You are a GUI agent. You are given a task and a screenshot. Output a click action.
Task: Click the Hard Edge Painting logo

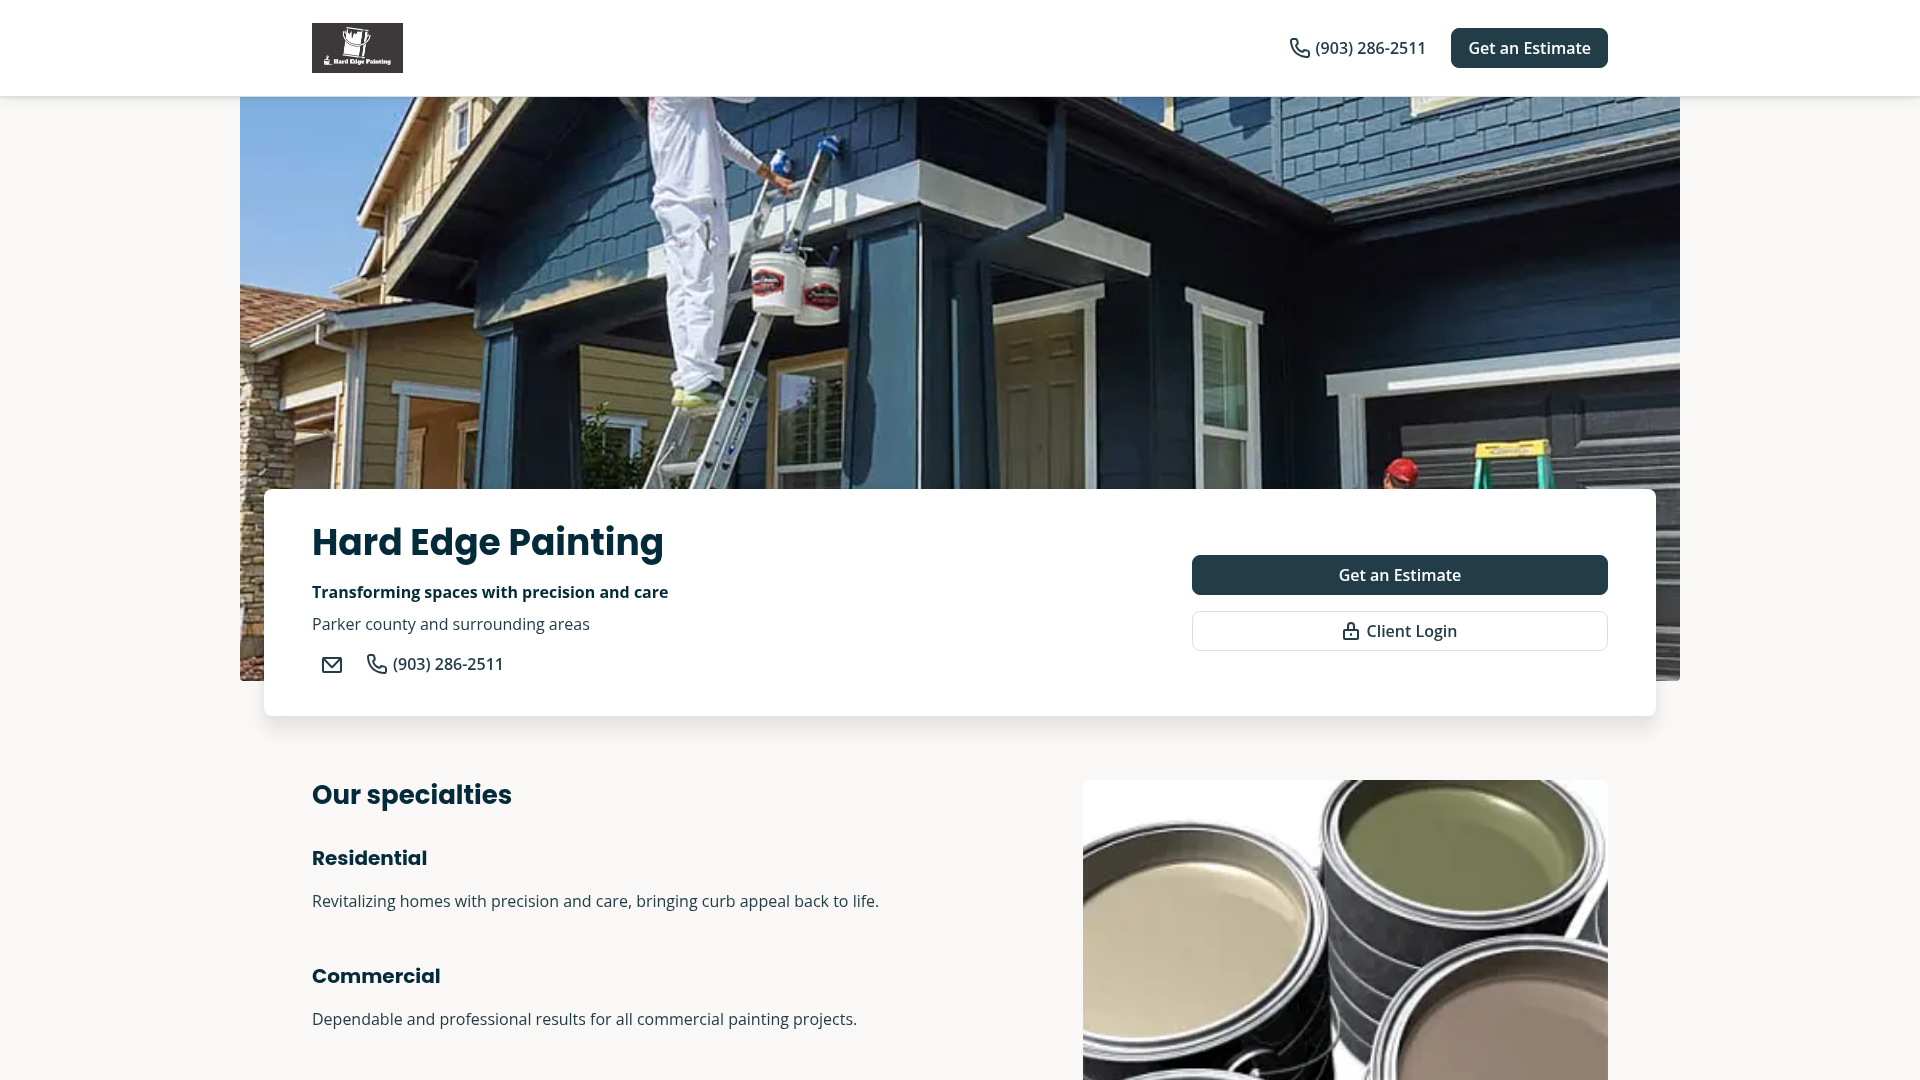click(357, 48)
